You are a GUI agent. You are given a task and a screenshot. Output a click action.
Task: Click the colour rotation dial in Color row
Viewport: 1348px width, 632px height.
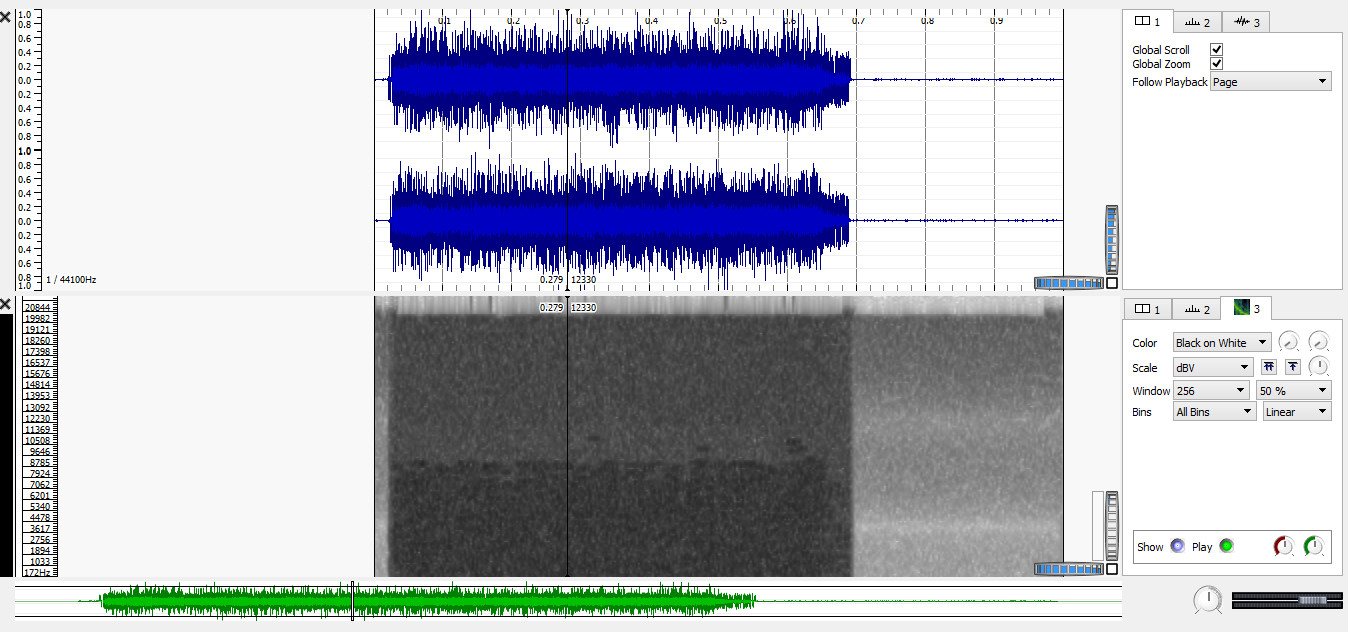pyautogui.click(x=1319, y=342)
